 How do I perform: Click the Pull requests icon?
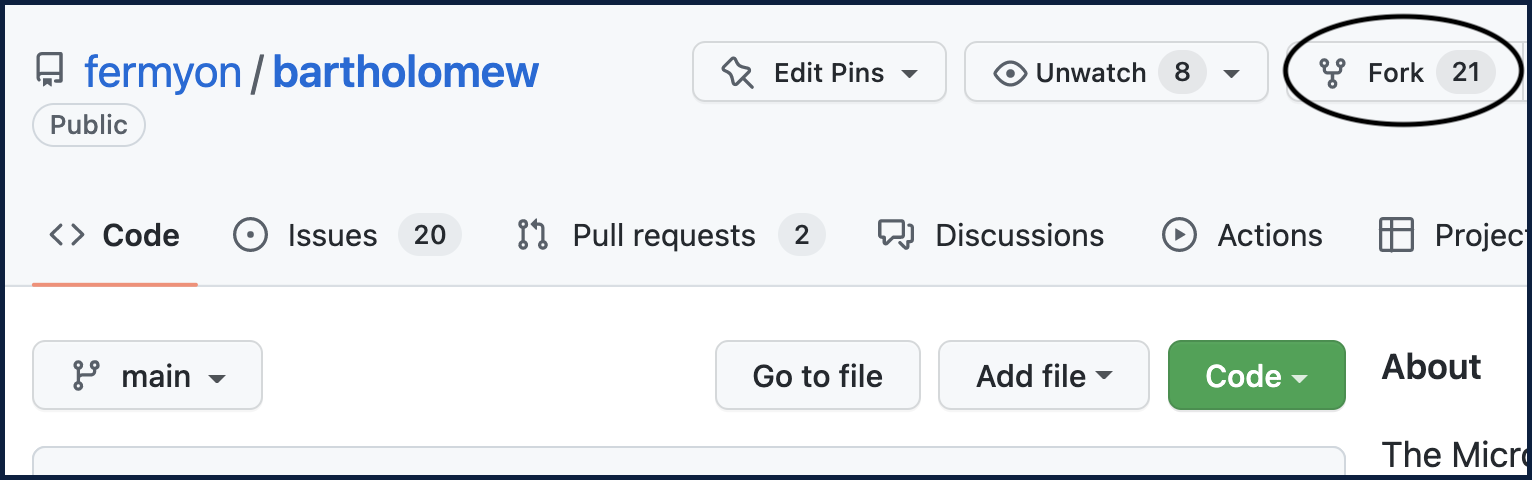tap(532, 235)
